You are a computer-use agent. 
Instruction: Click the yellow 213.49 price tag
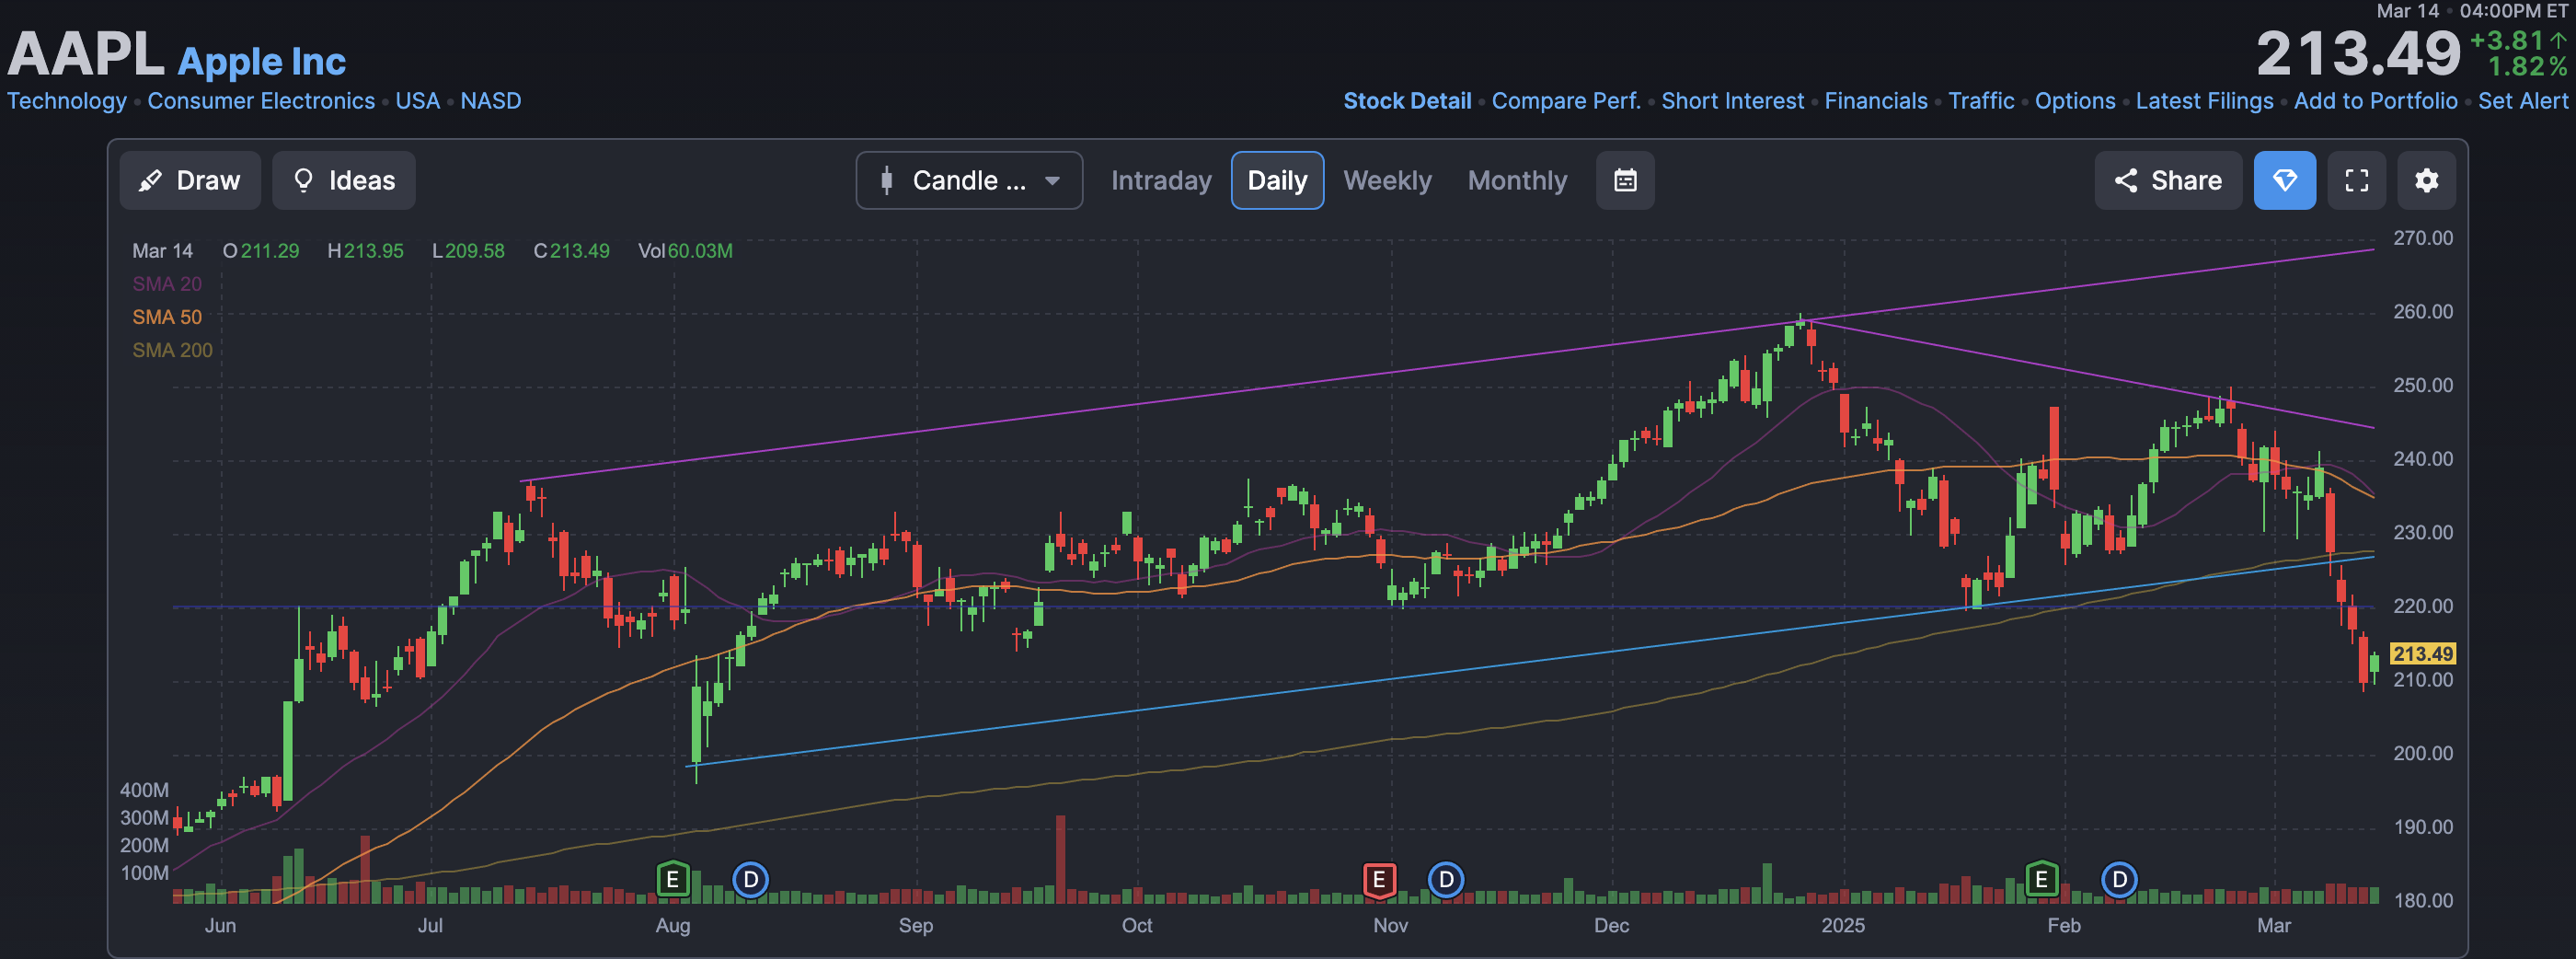(x=2422, y=654)
